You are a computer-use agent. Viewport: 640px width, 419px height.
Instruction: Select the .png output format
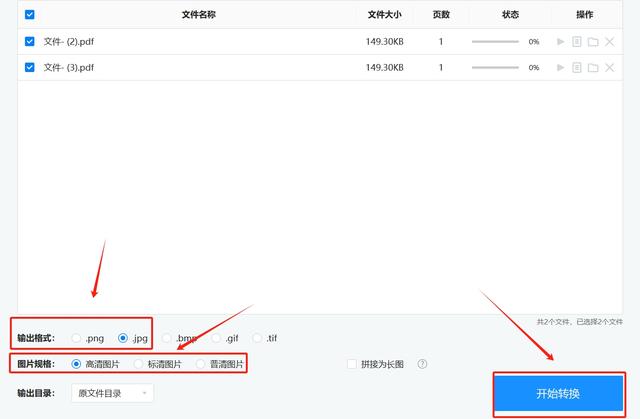[76, 338]
